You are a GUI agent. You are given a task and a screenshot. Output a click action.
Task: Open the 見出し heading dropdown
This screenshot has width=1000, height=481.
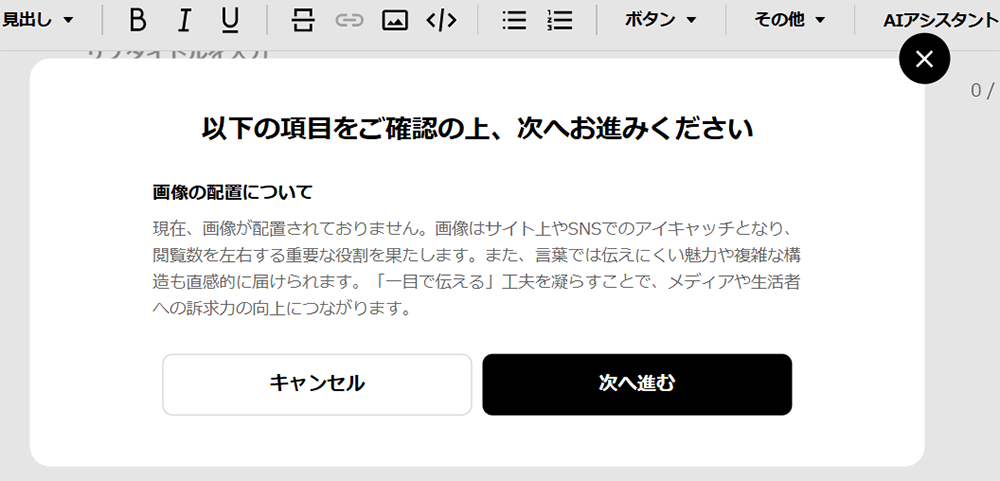coord(37,20)
